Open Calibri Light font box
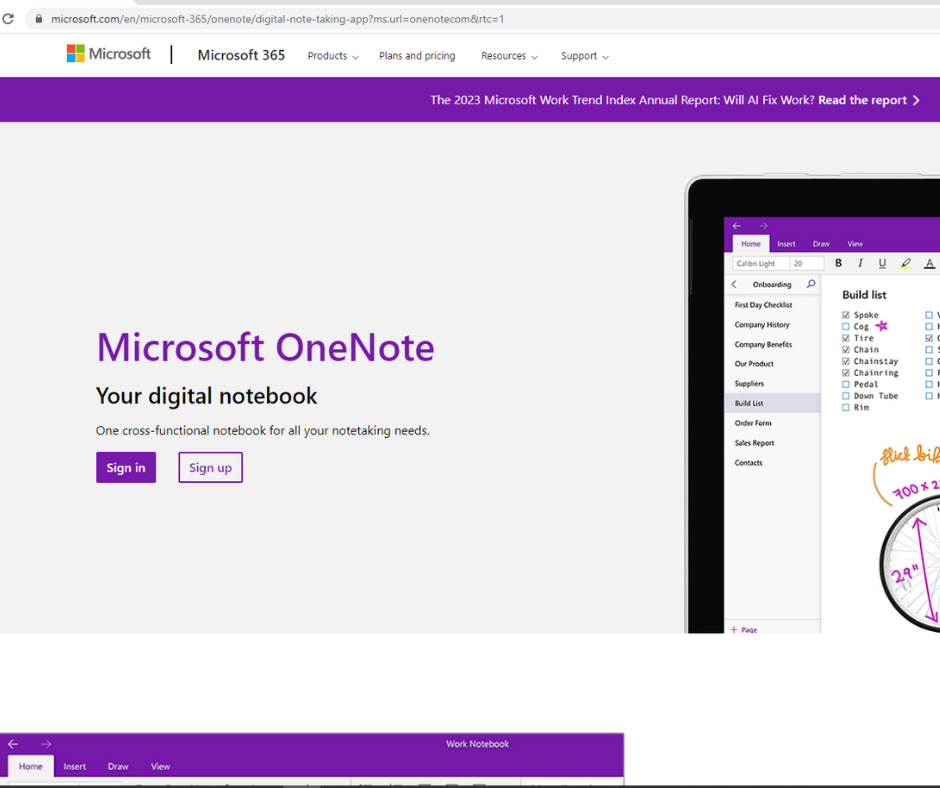This screenshot has width=940, height=788. click(761, 263)
